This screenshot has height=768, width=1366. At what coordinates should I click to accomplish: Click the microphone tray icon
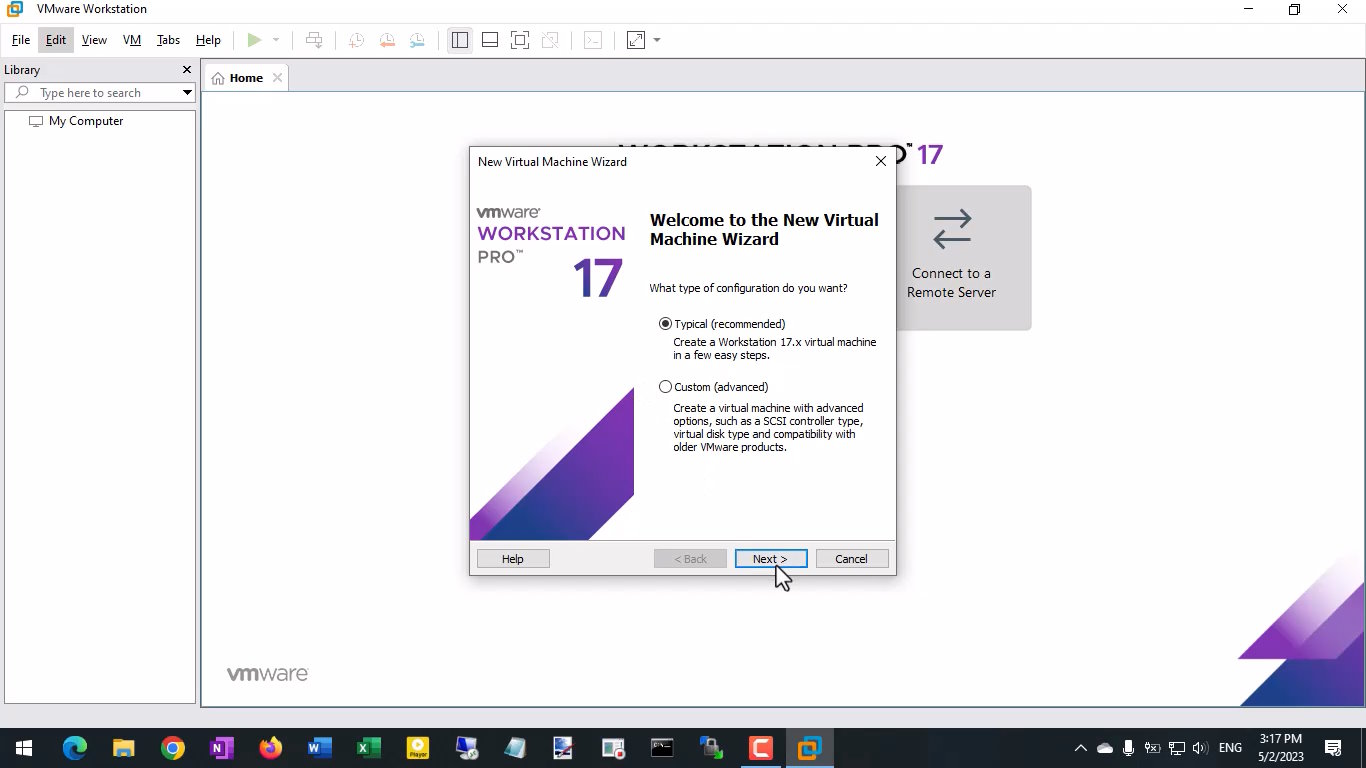pyautogui.click(x=1128, y=748)
